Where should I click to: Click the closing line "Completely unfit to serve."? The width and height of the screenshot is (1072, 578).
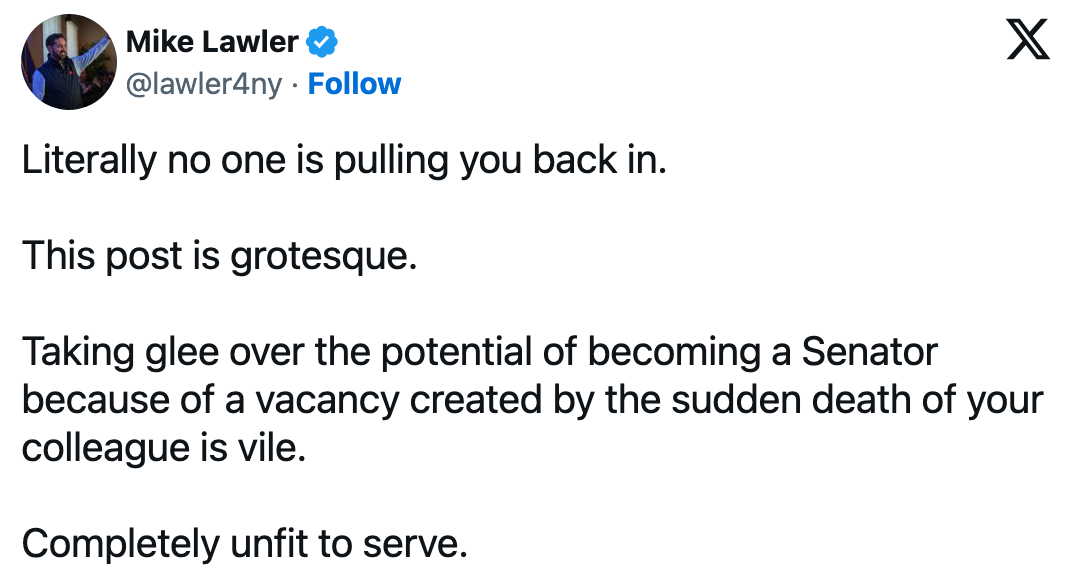pyautogui.click(x=245, y=544)
